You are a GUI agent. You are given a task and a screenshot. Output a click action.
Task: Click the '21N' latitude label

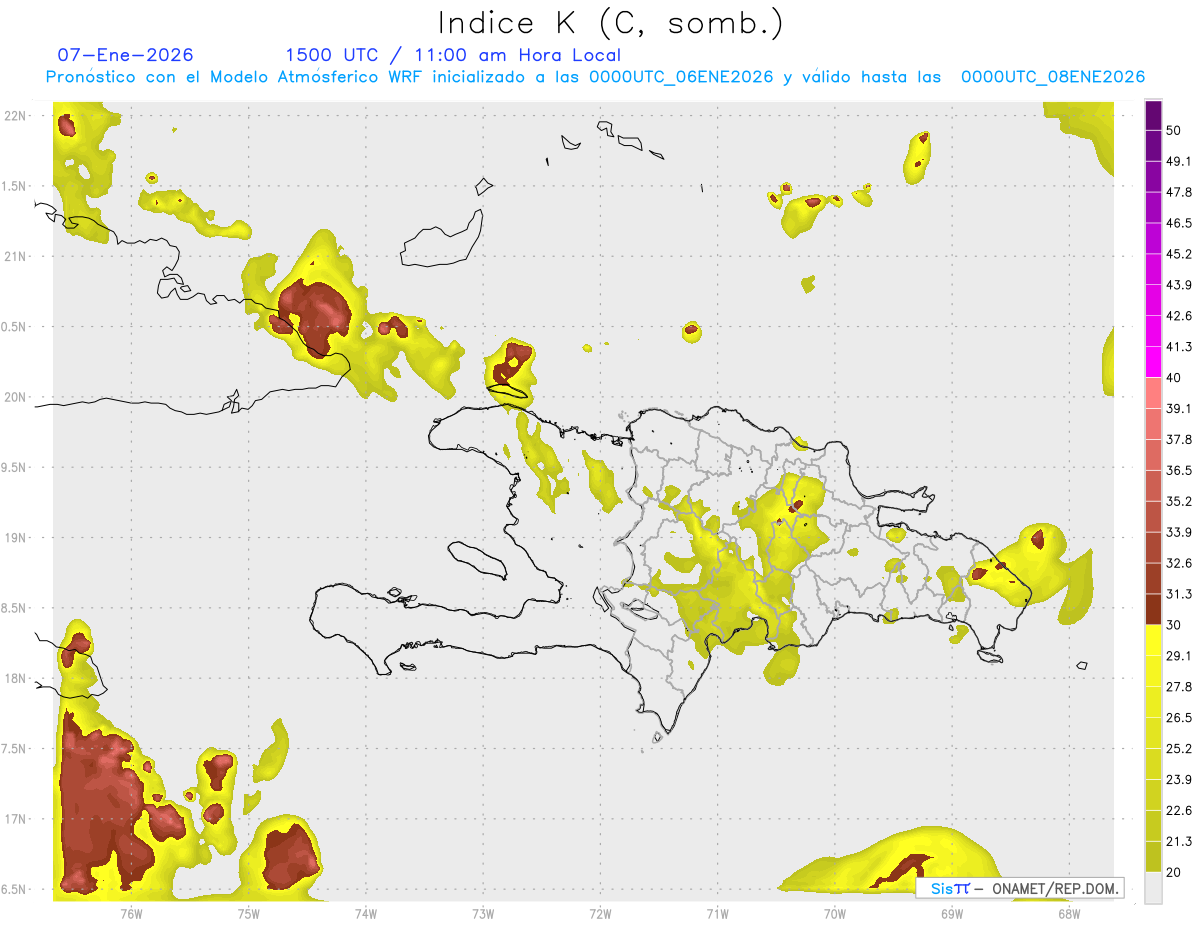pos(15,257)
